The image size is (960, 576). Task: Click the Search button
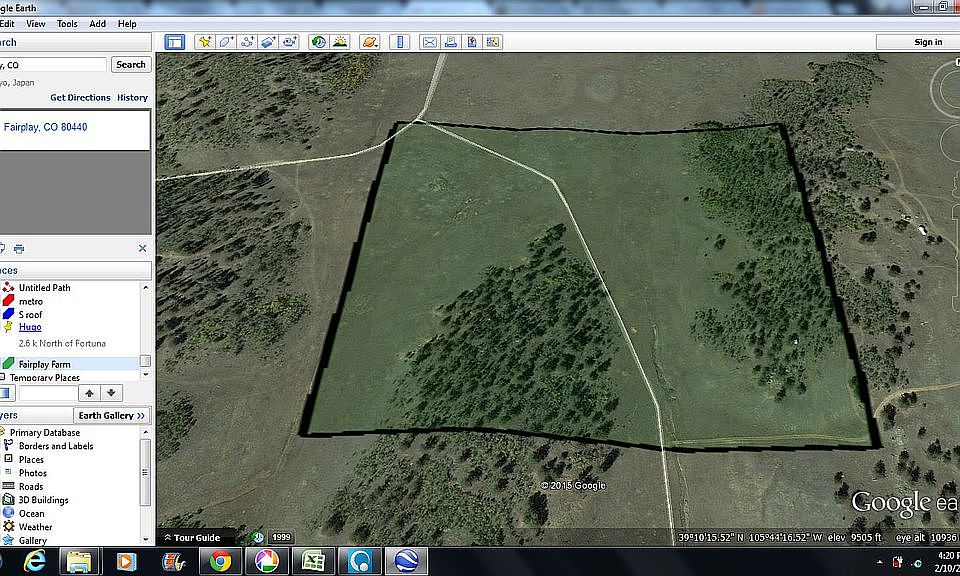[x=131, y=64]
